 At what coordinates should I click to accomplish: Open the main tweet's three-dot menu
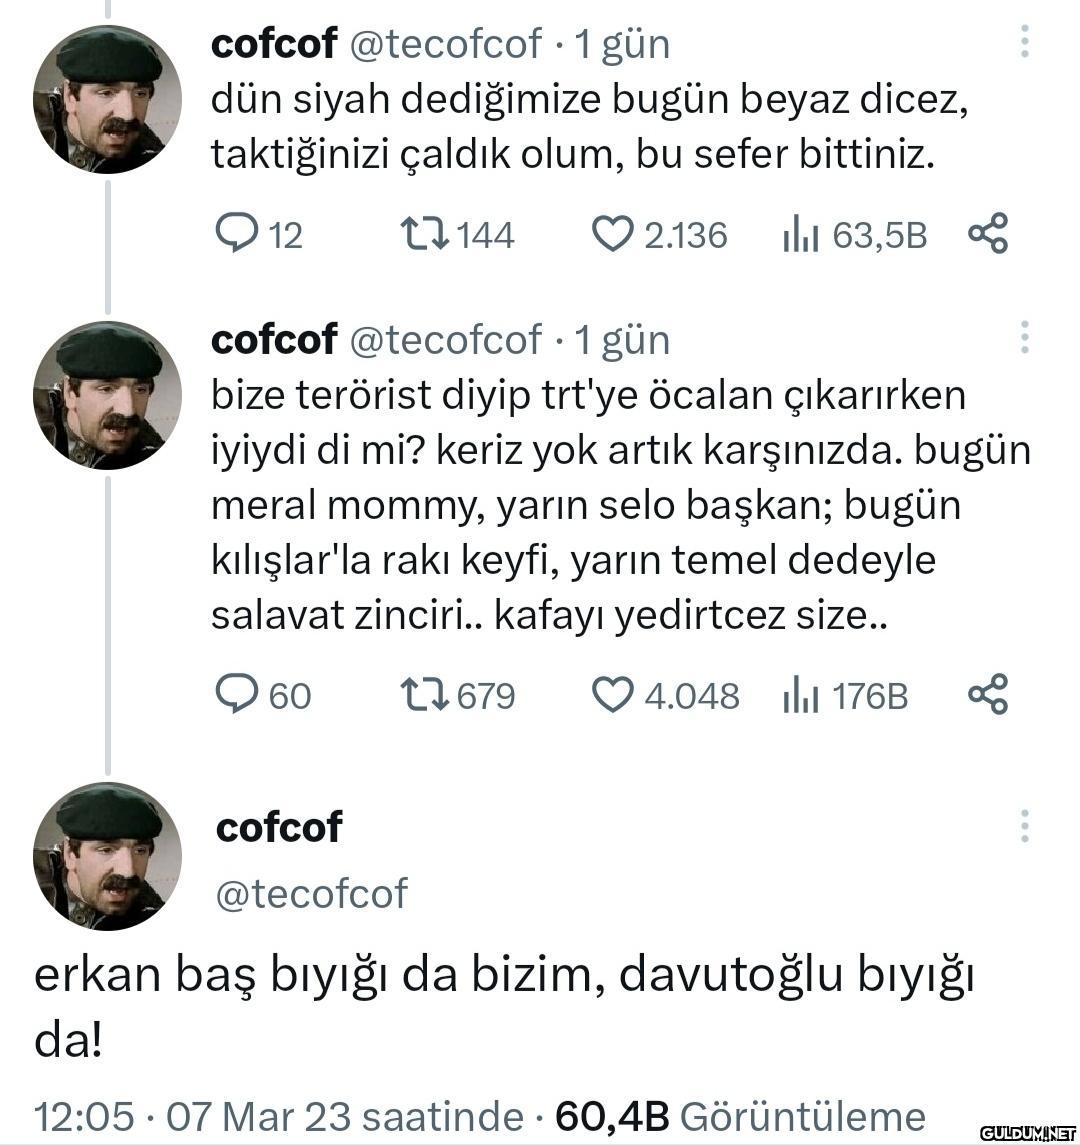pos(1025,826)
